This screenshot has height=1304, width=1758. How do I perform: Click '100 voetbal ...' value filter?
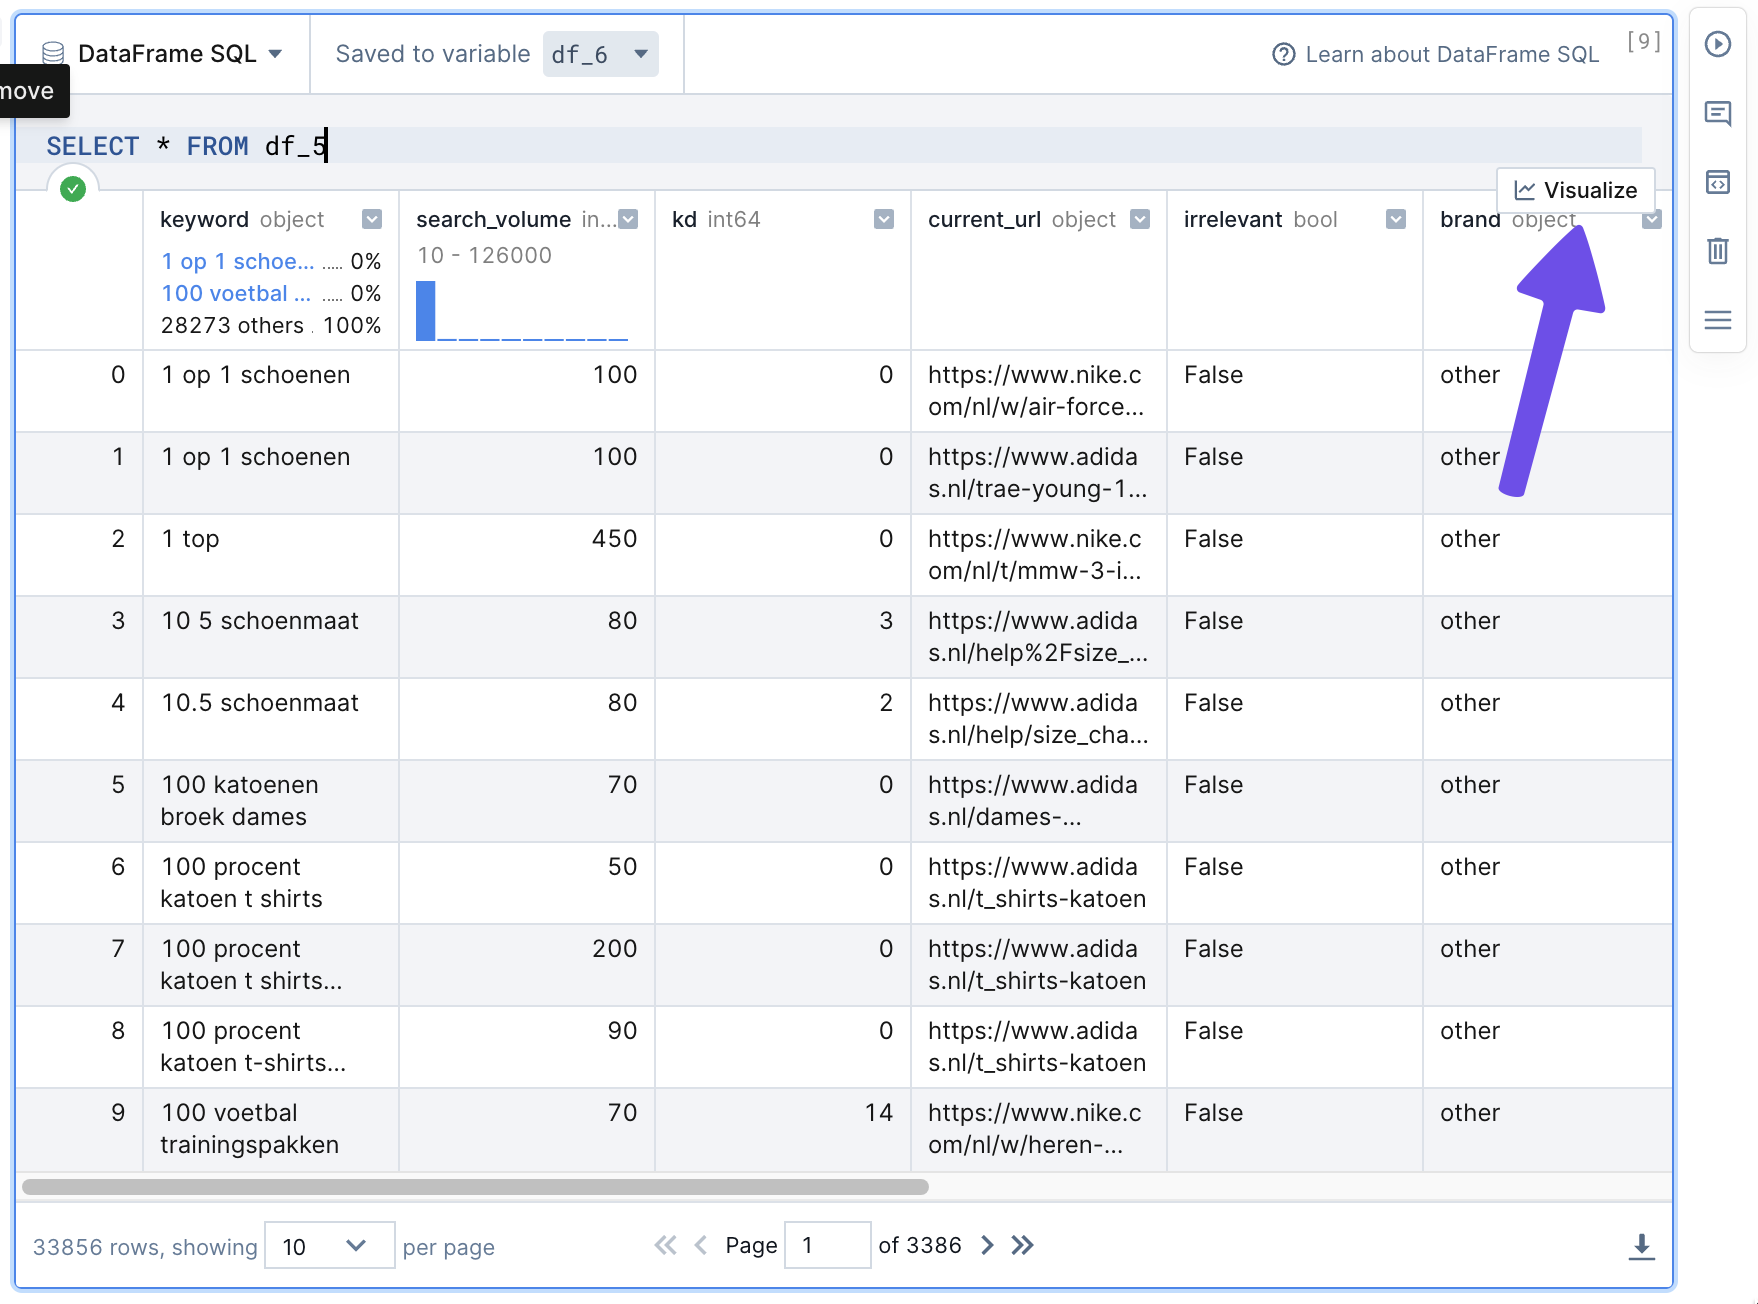tap(236, 293)
